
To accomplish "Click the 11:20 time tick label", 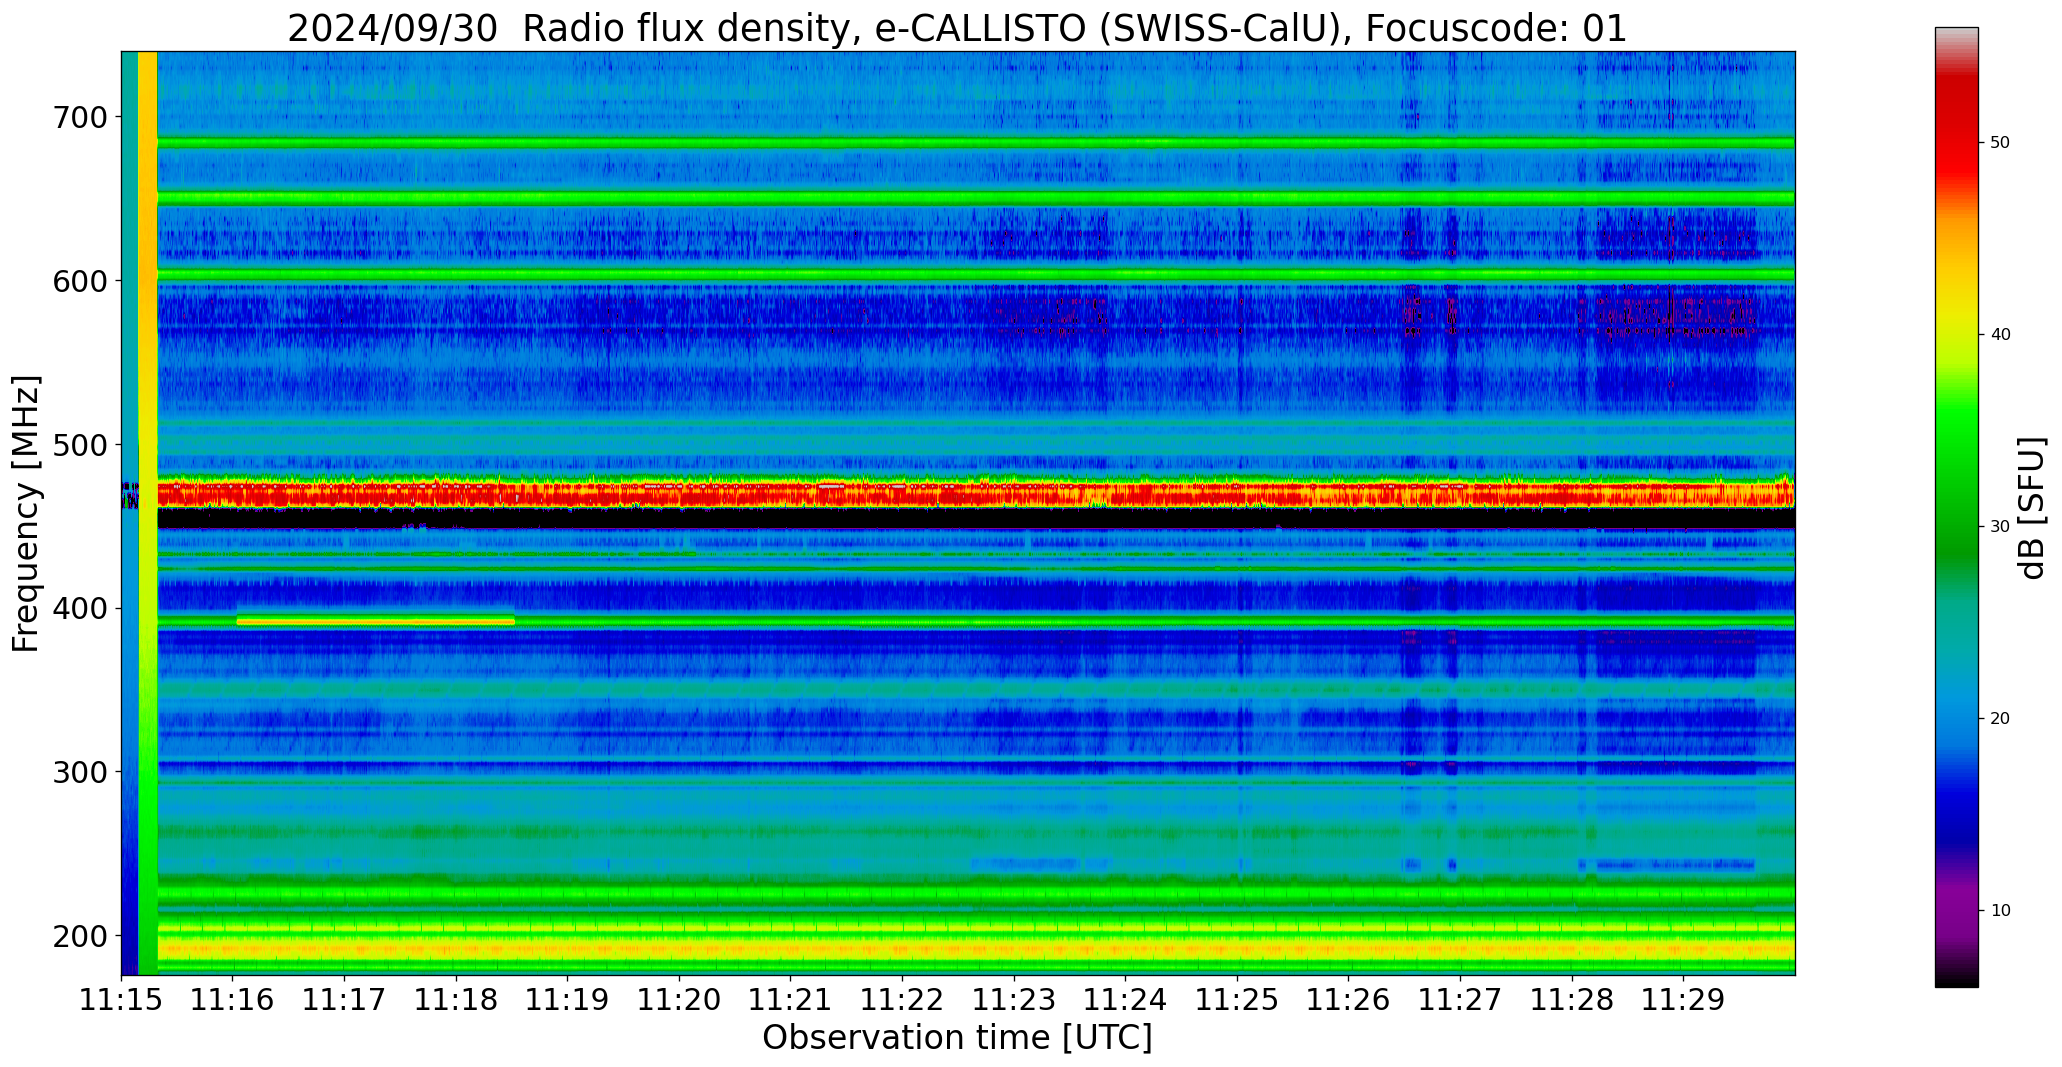I will (x=680, y=1000).
